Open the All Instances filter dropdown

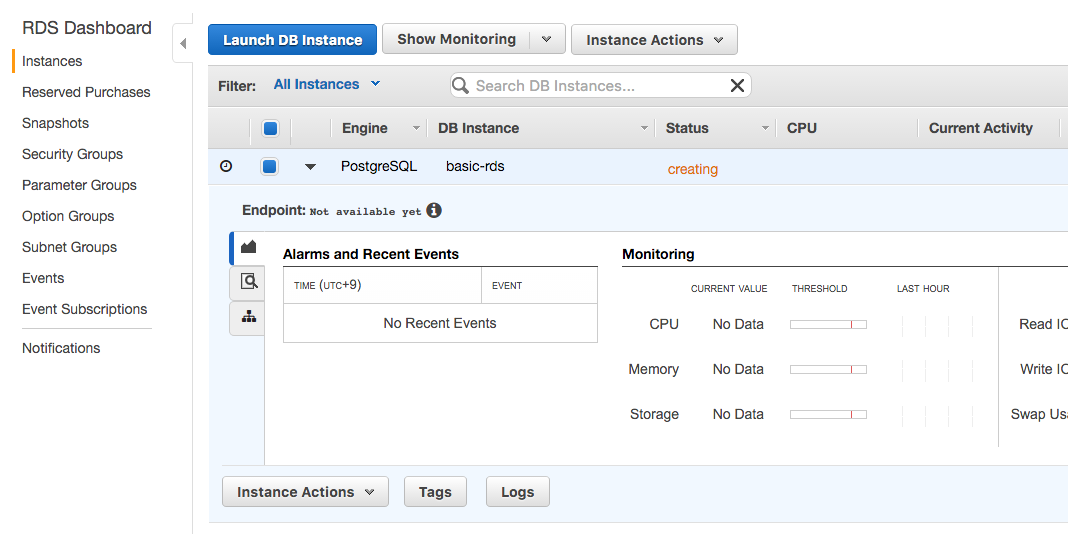(327, 84)
